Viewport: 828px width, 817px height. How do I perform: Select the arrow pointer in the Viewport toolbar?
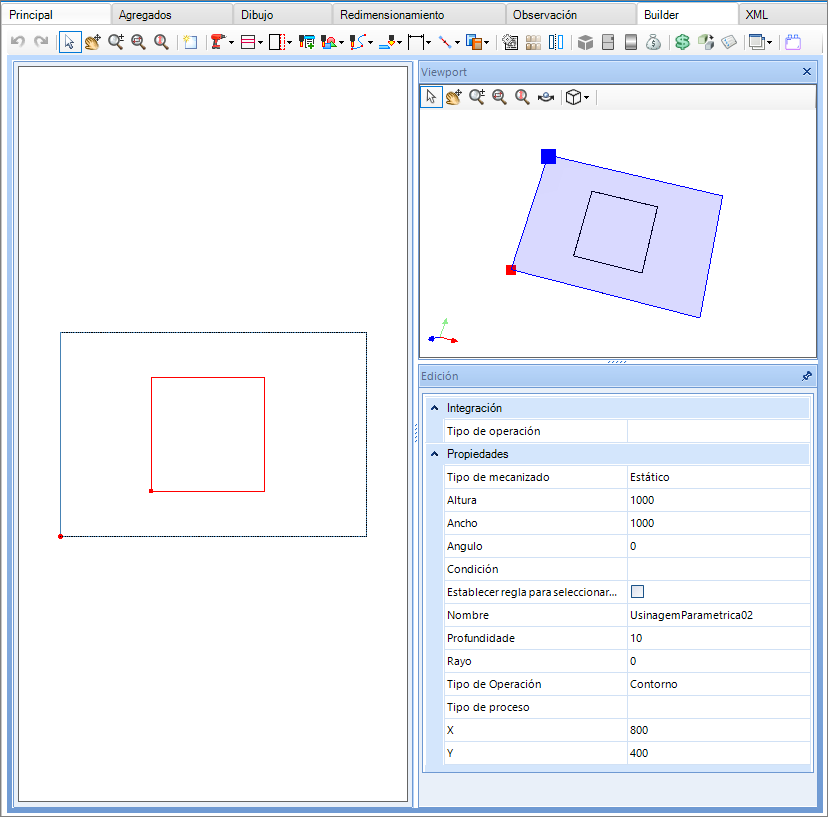(431, 97)
